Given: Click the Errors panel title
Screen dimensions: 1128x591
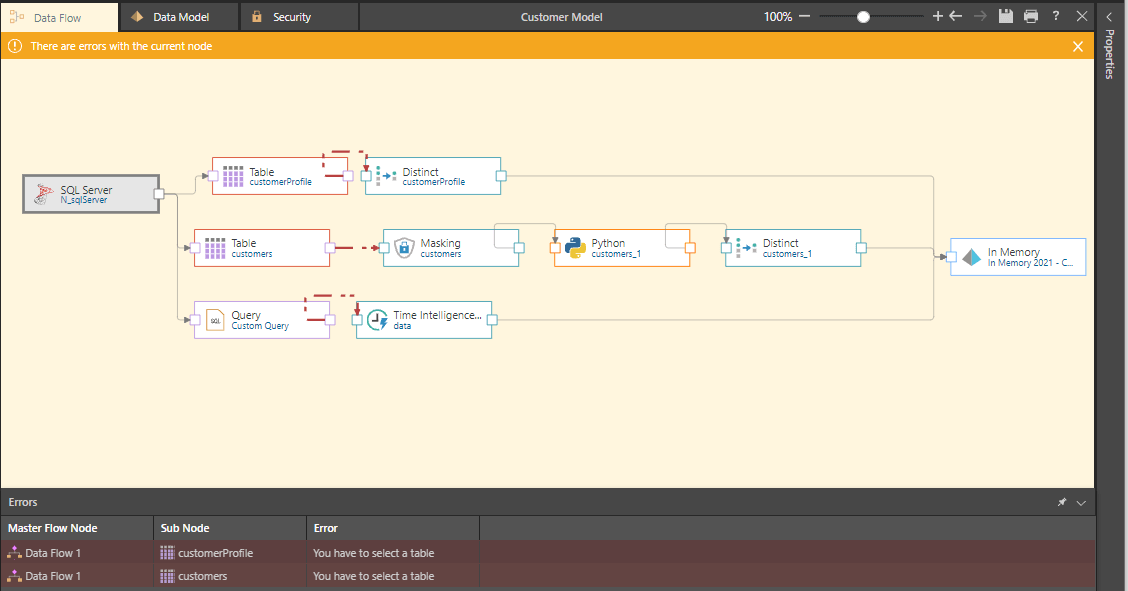Looking at the screenshot, I should pyautogui.click(x=23, y=502).
